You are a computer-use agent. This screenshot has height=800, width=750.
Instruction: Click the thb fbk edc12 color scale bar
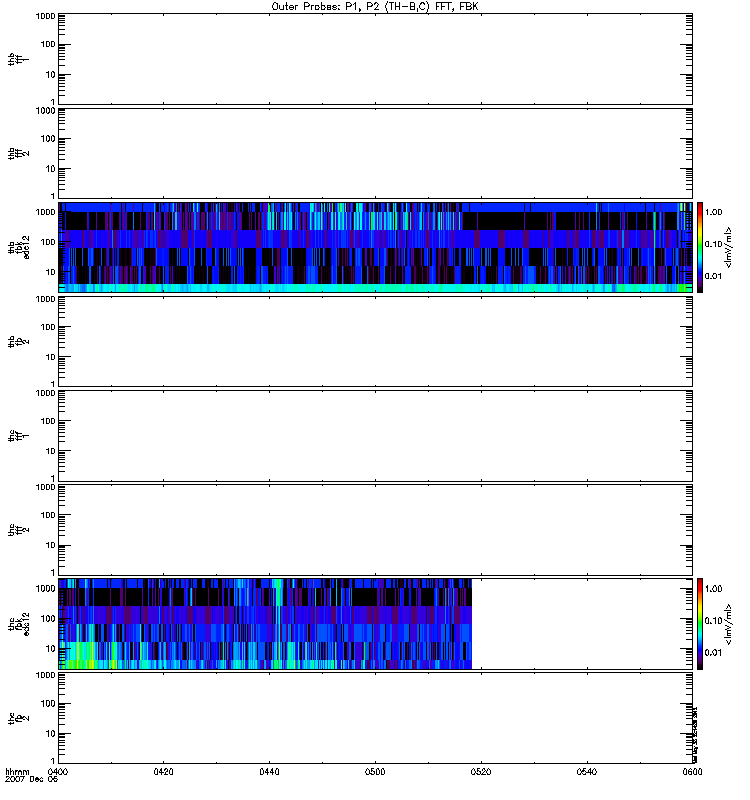tap(700, 247)
